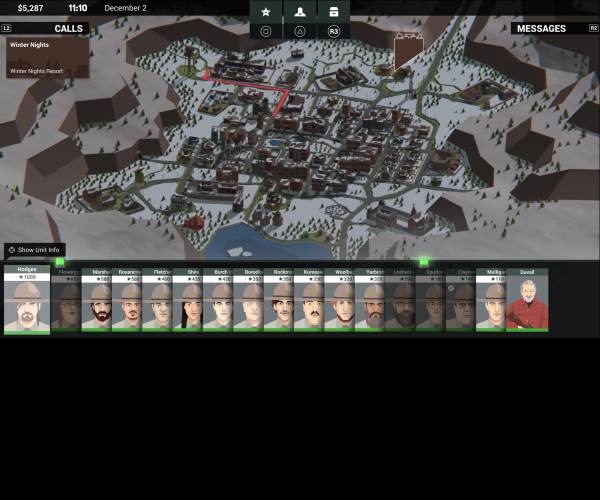The width and height of the screenshot is (600, 500).
Task: Select the grey-bearded officer rated 300
Action: tap(370, 300)
